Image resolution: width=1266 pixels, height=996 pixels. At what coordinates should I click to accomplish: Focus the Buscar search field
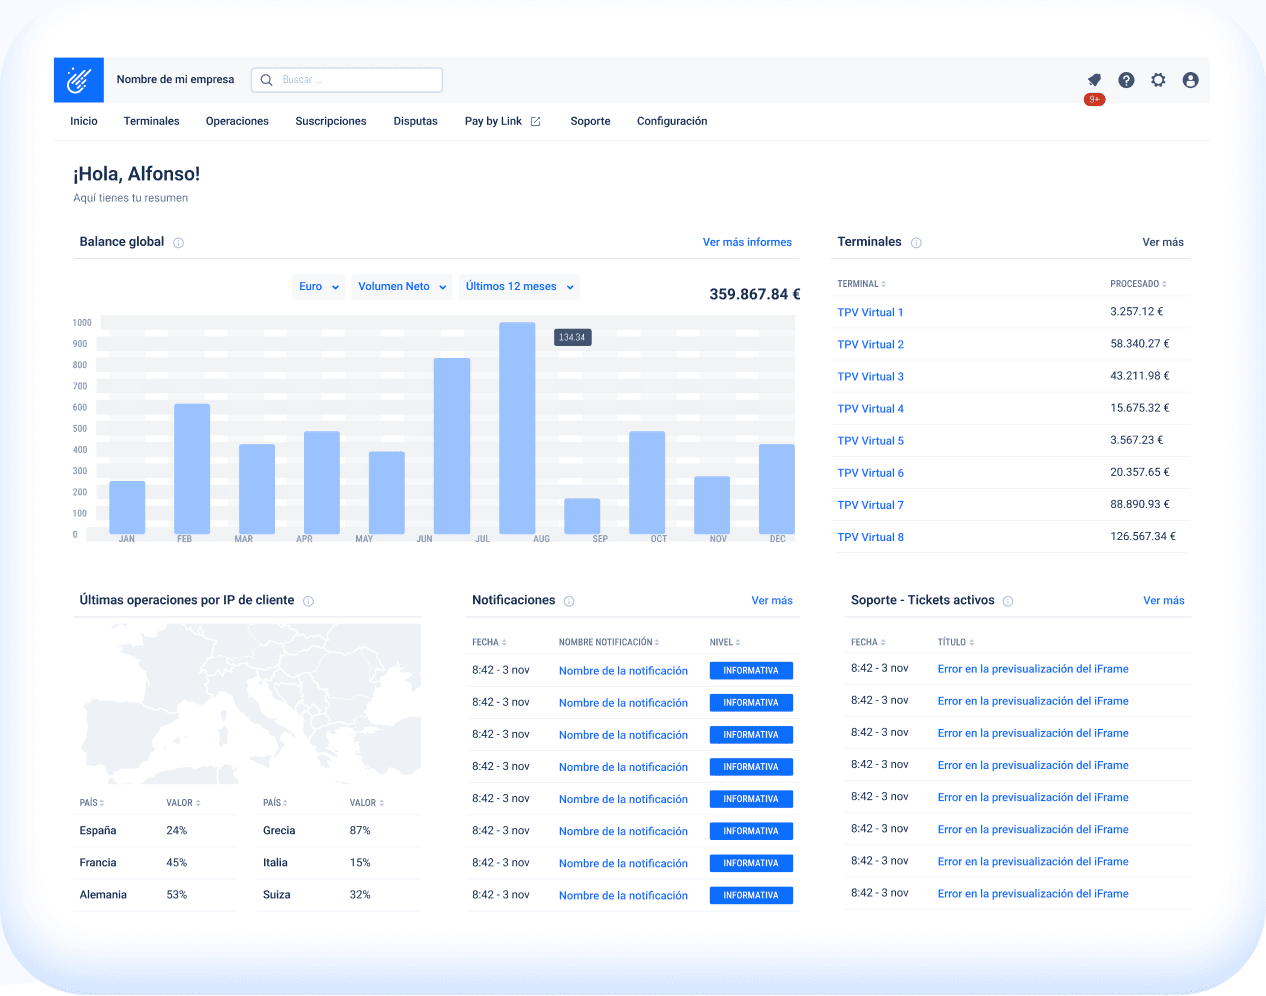click(347, 80)
